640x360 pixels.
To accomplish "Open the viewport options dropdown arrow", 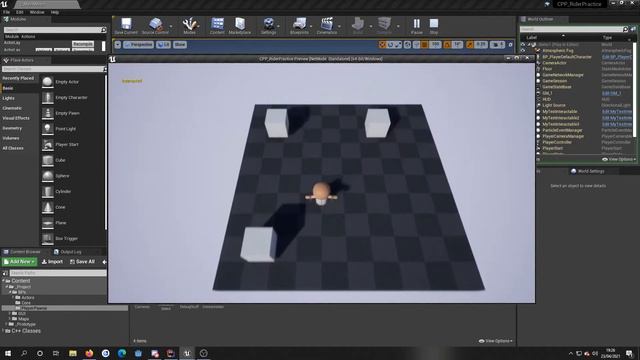I will pos(118,44).
